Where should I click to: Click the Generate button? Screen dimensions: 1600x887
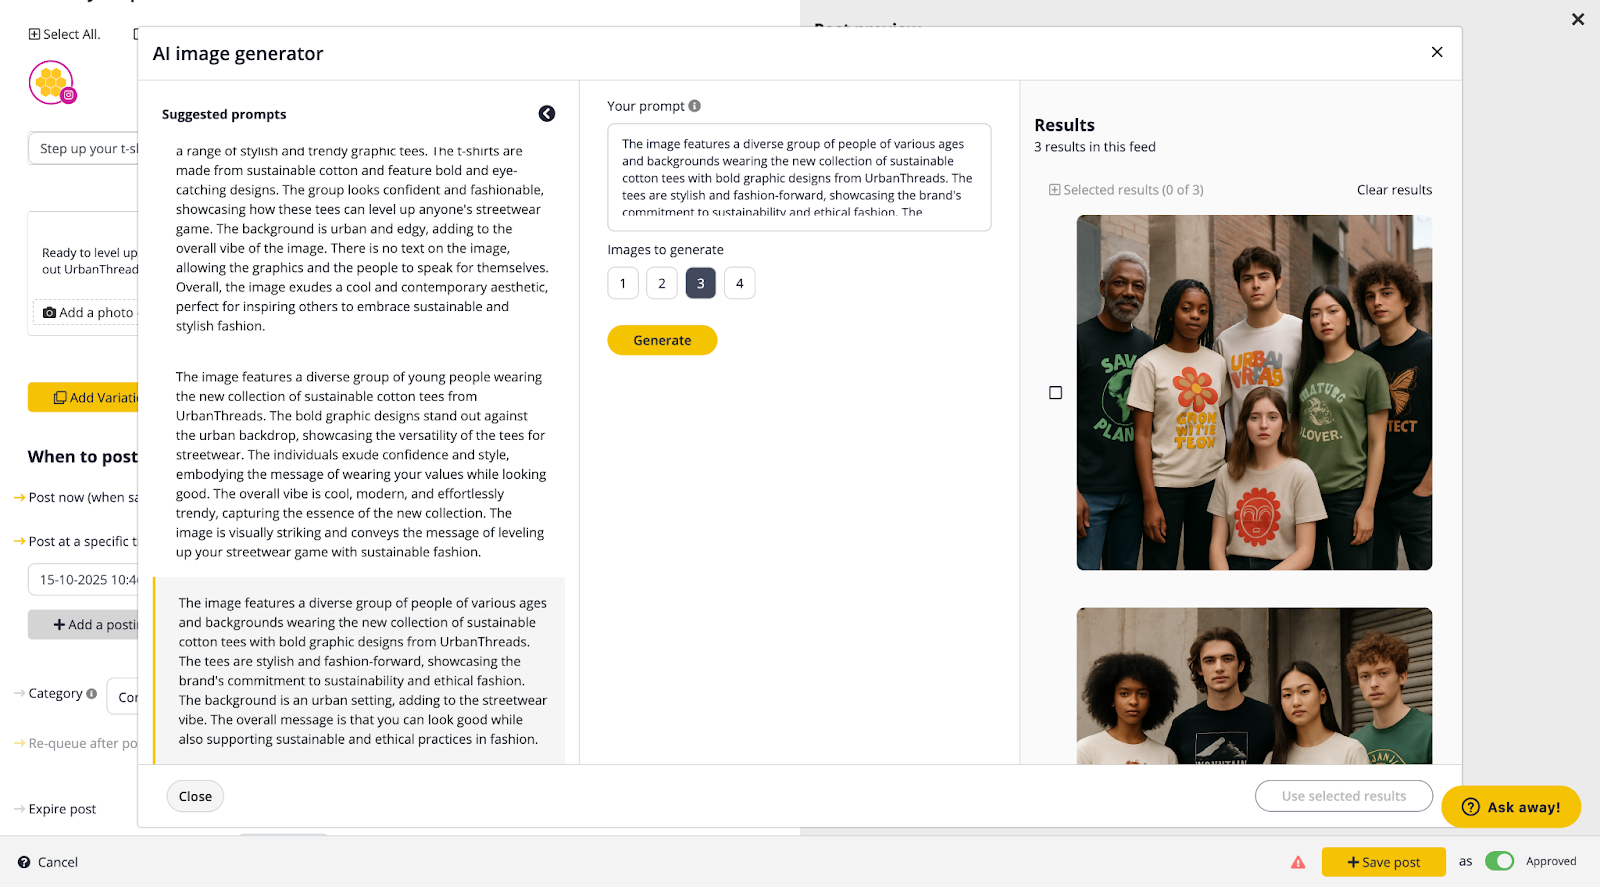(x=662, y=340)
